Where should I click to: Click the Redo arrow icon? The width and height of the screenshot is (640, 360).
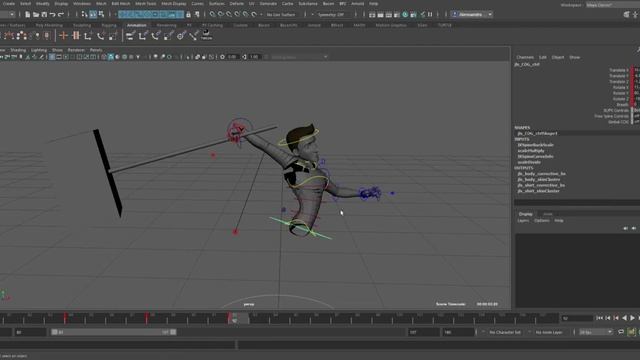tap(61, 15)
